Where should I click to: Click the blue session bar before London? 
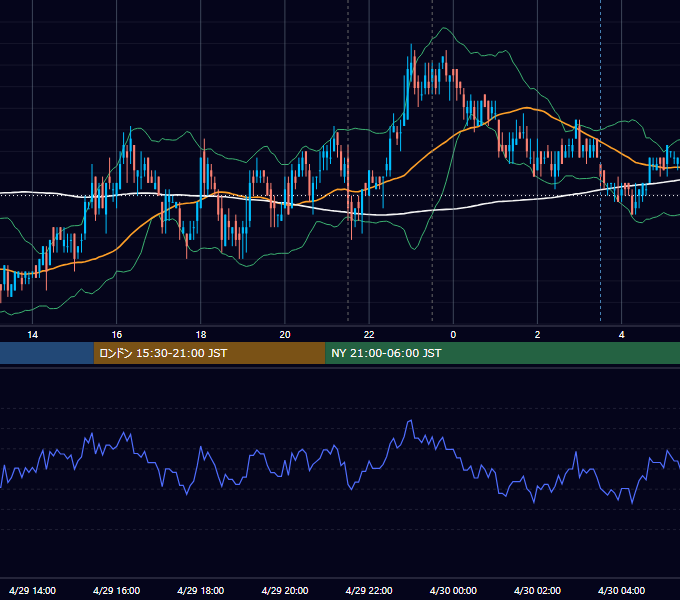(x=47, y=353)
